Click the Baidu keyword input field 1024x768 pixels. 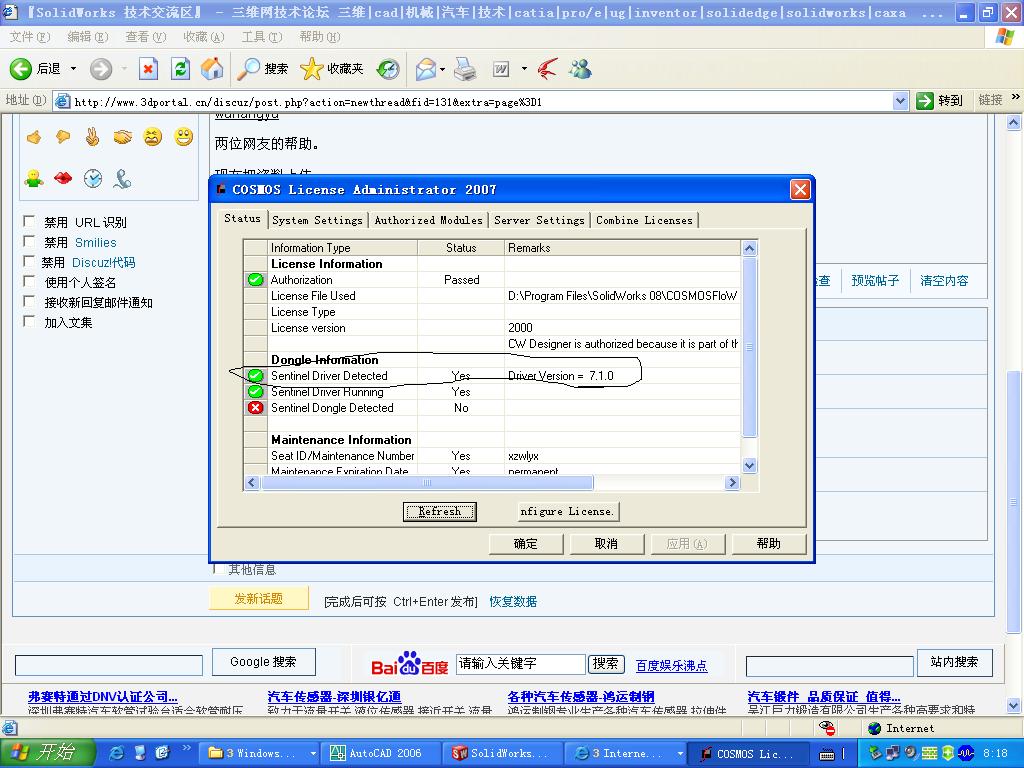[520, 664]
